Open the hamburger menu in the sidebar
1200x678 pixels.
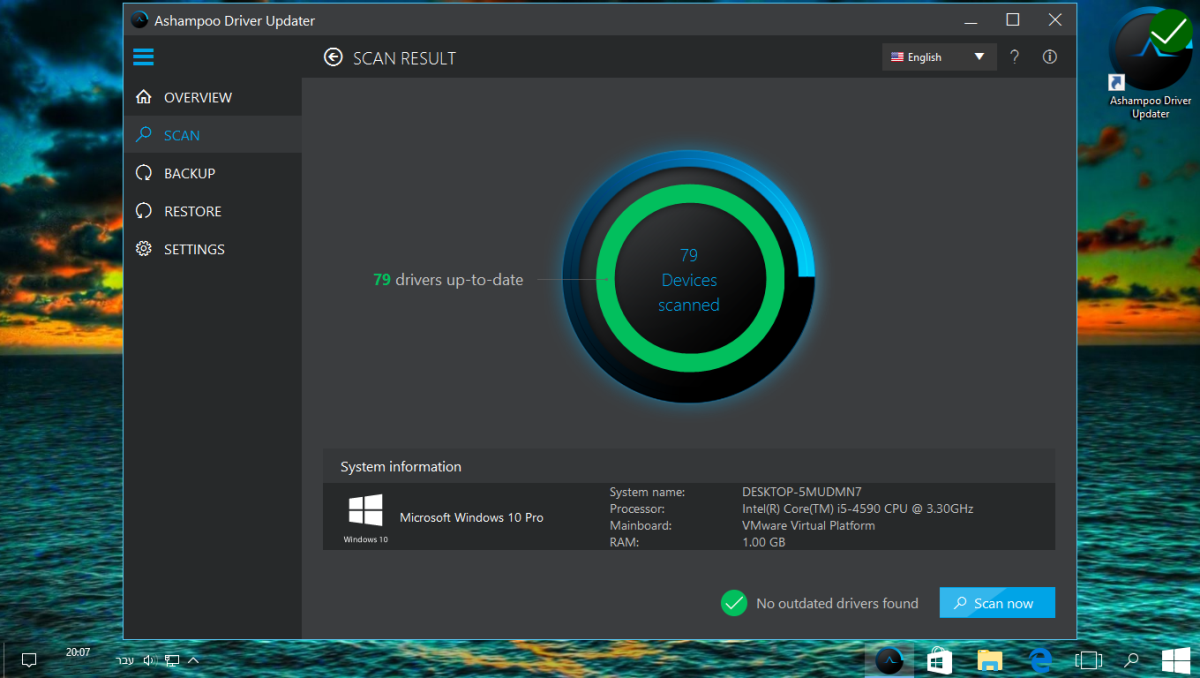[143, 57]
